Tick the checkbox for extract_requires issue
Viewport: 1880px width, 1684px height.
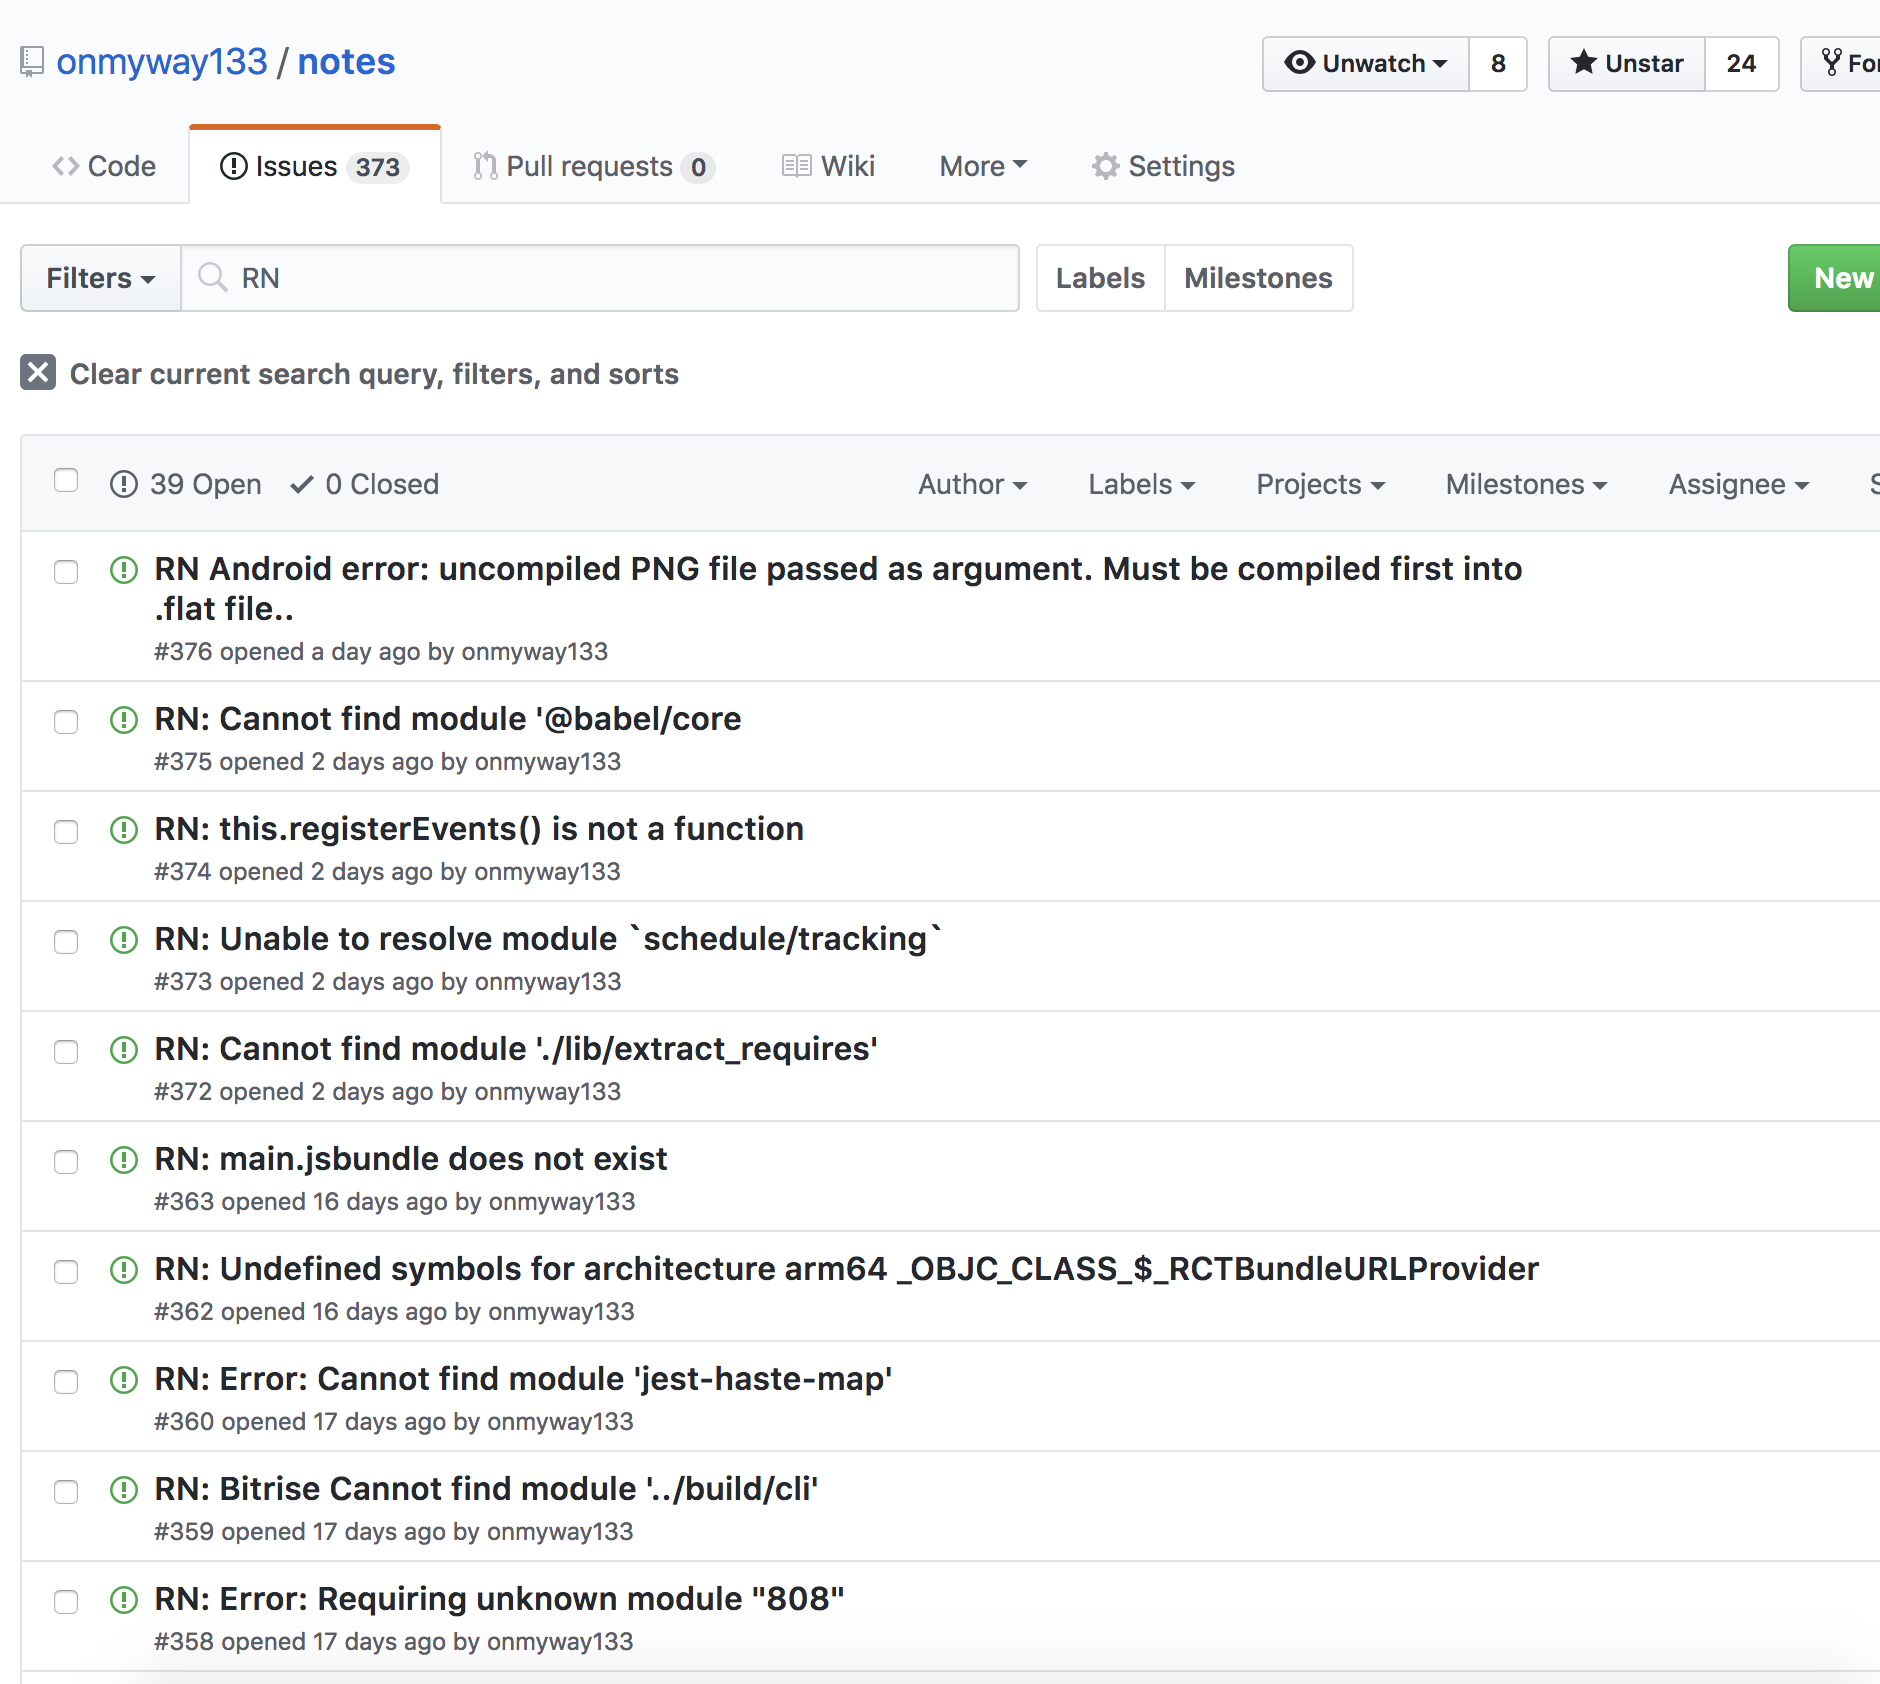point(66,1052)
